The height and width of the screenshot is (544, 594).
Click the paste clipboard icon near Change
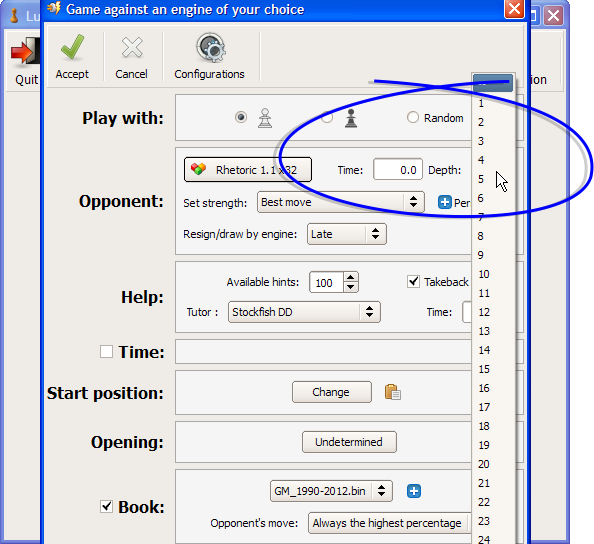coord(392,392)
